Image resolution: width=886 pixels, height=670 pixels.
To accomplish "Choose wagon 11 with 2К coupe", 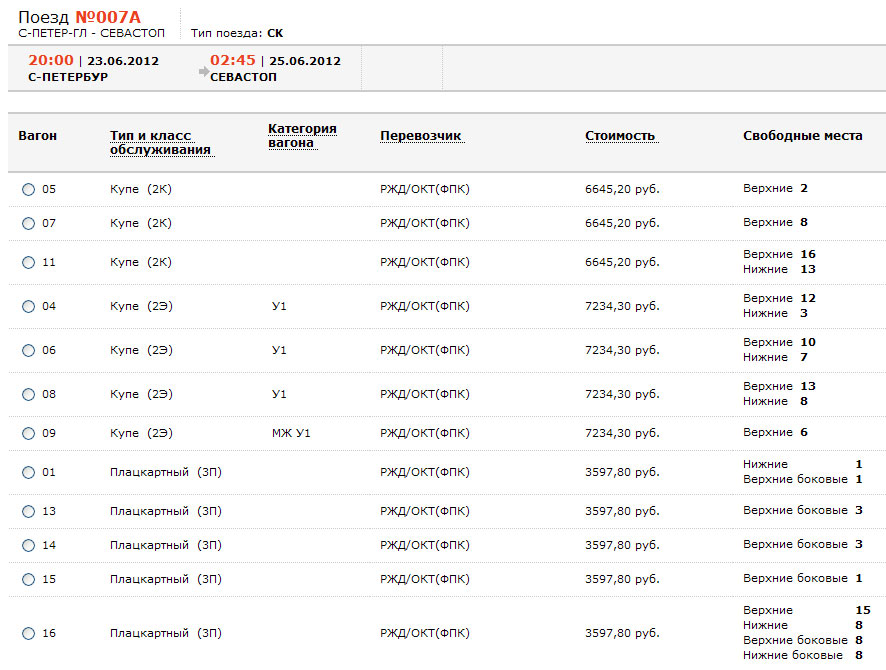I will point(28,262).
